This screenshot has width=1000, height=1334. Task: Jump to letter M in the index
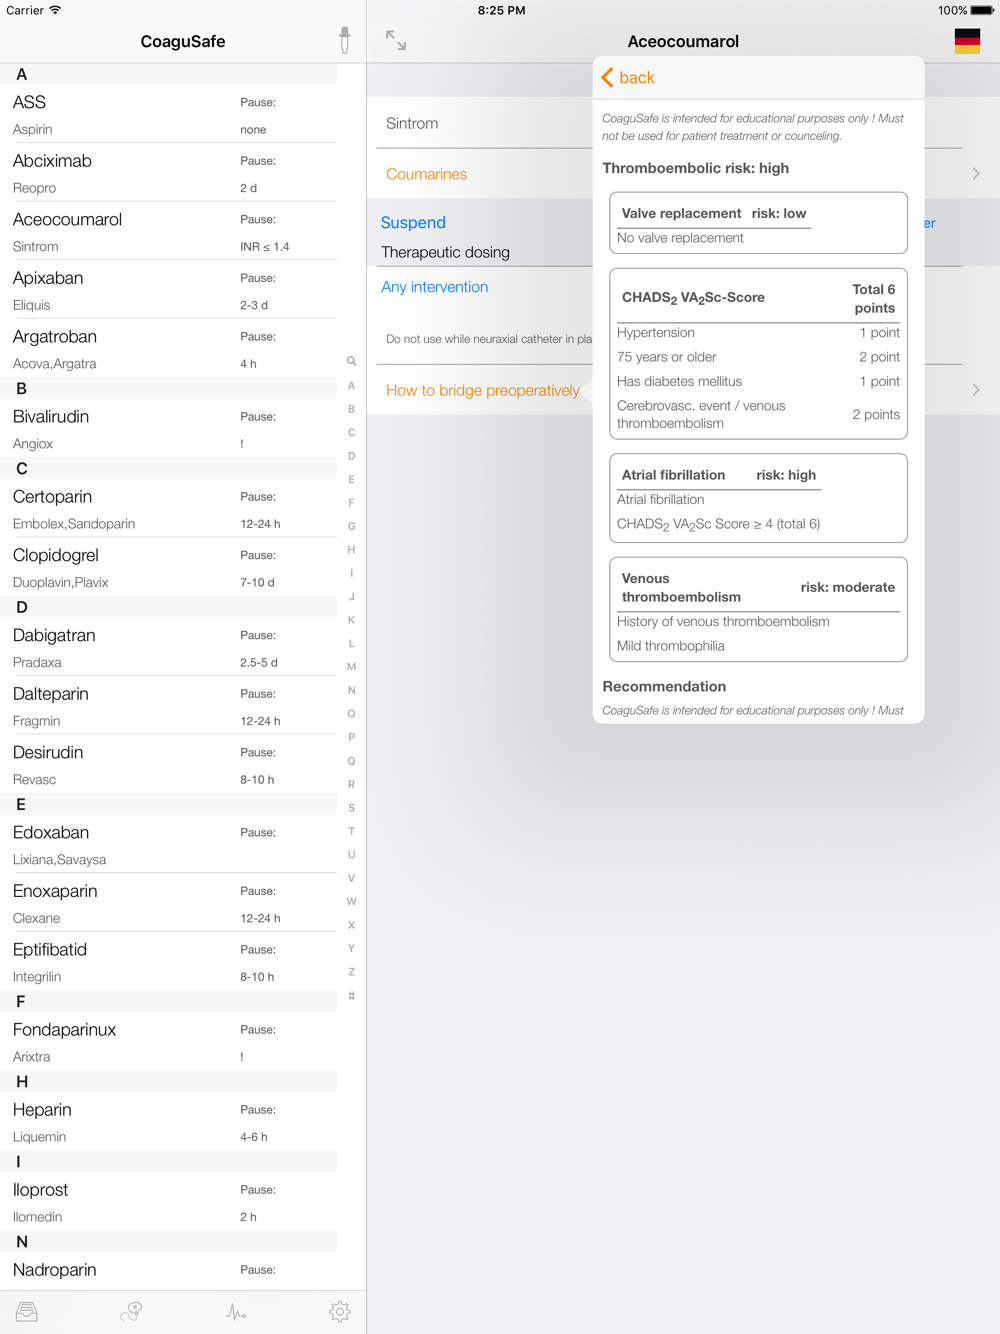(x=351, y=667)
